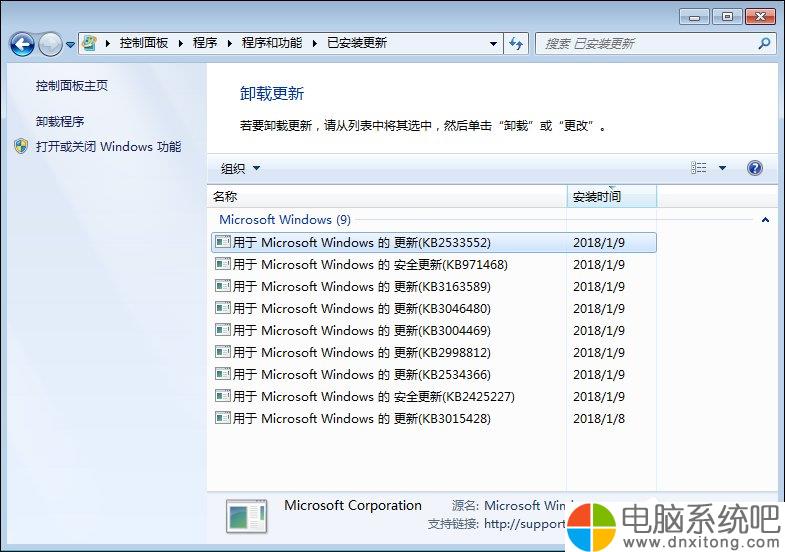Expand the view options dropdown arrow

click(723, 168)
